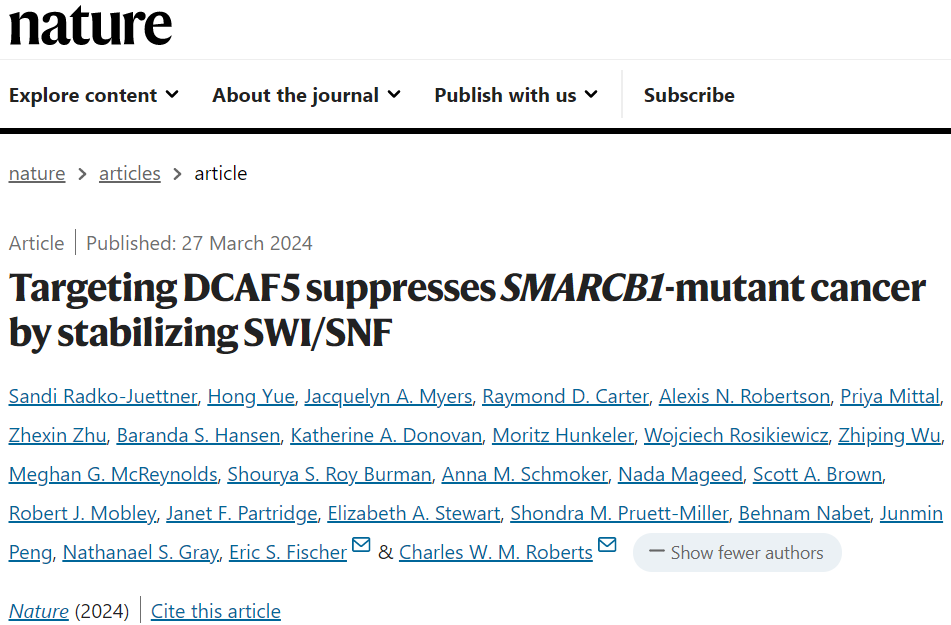
Task: Click the breadcrumb chevron after articles link
Action: point(177,174)
